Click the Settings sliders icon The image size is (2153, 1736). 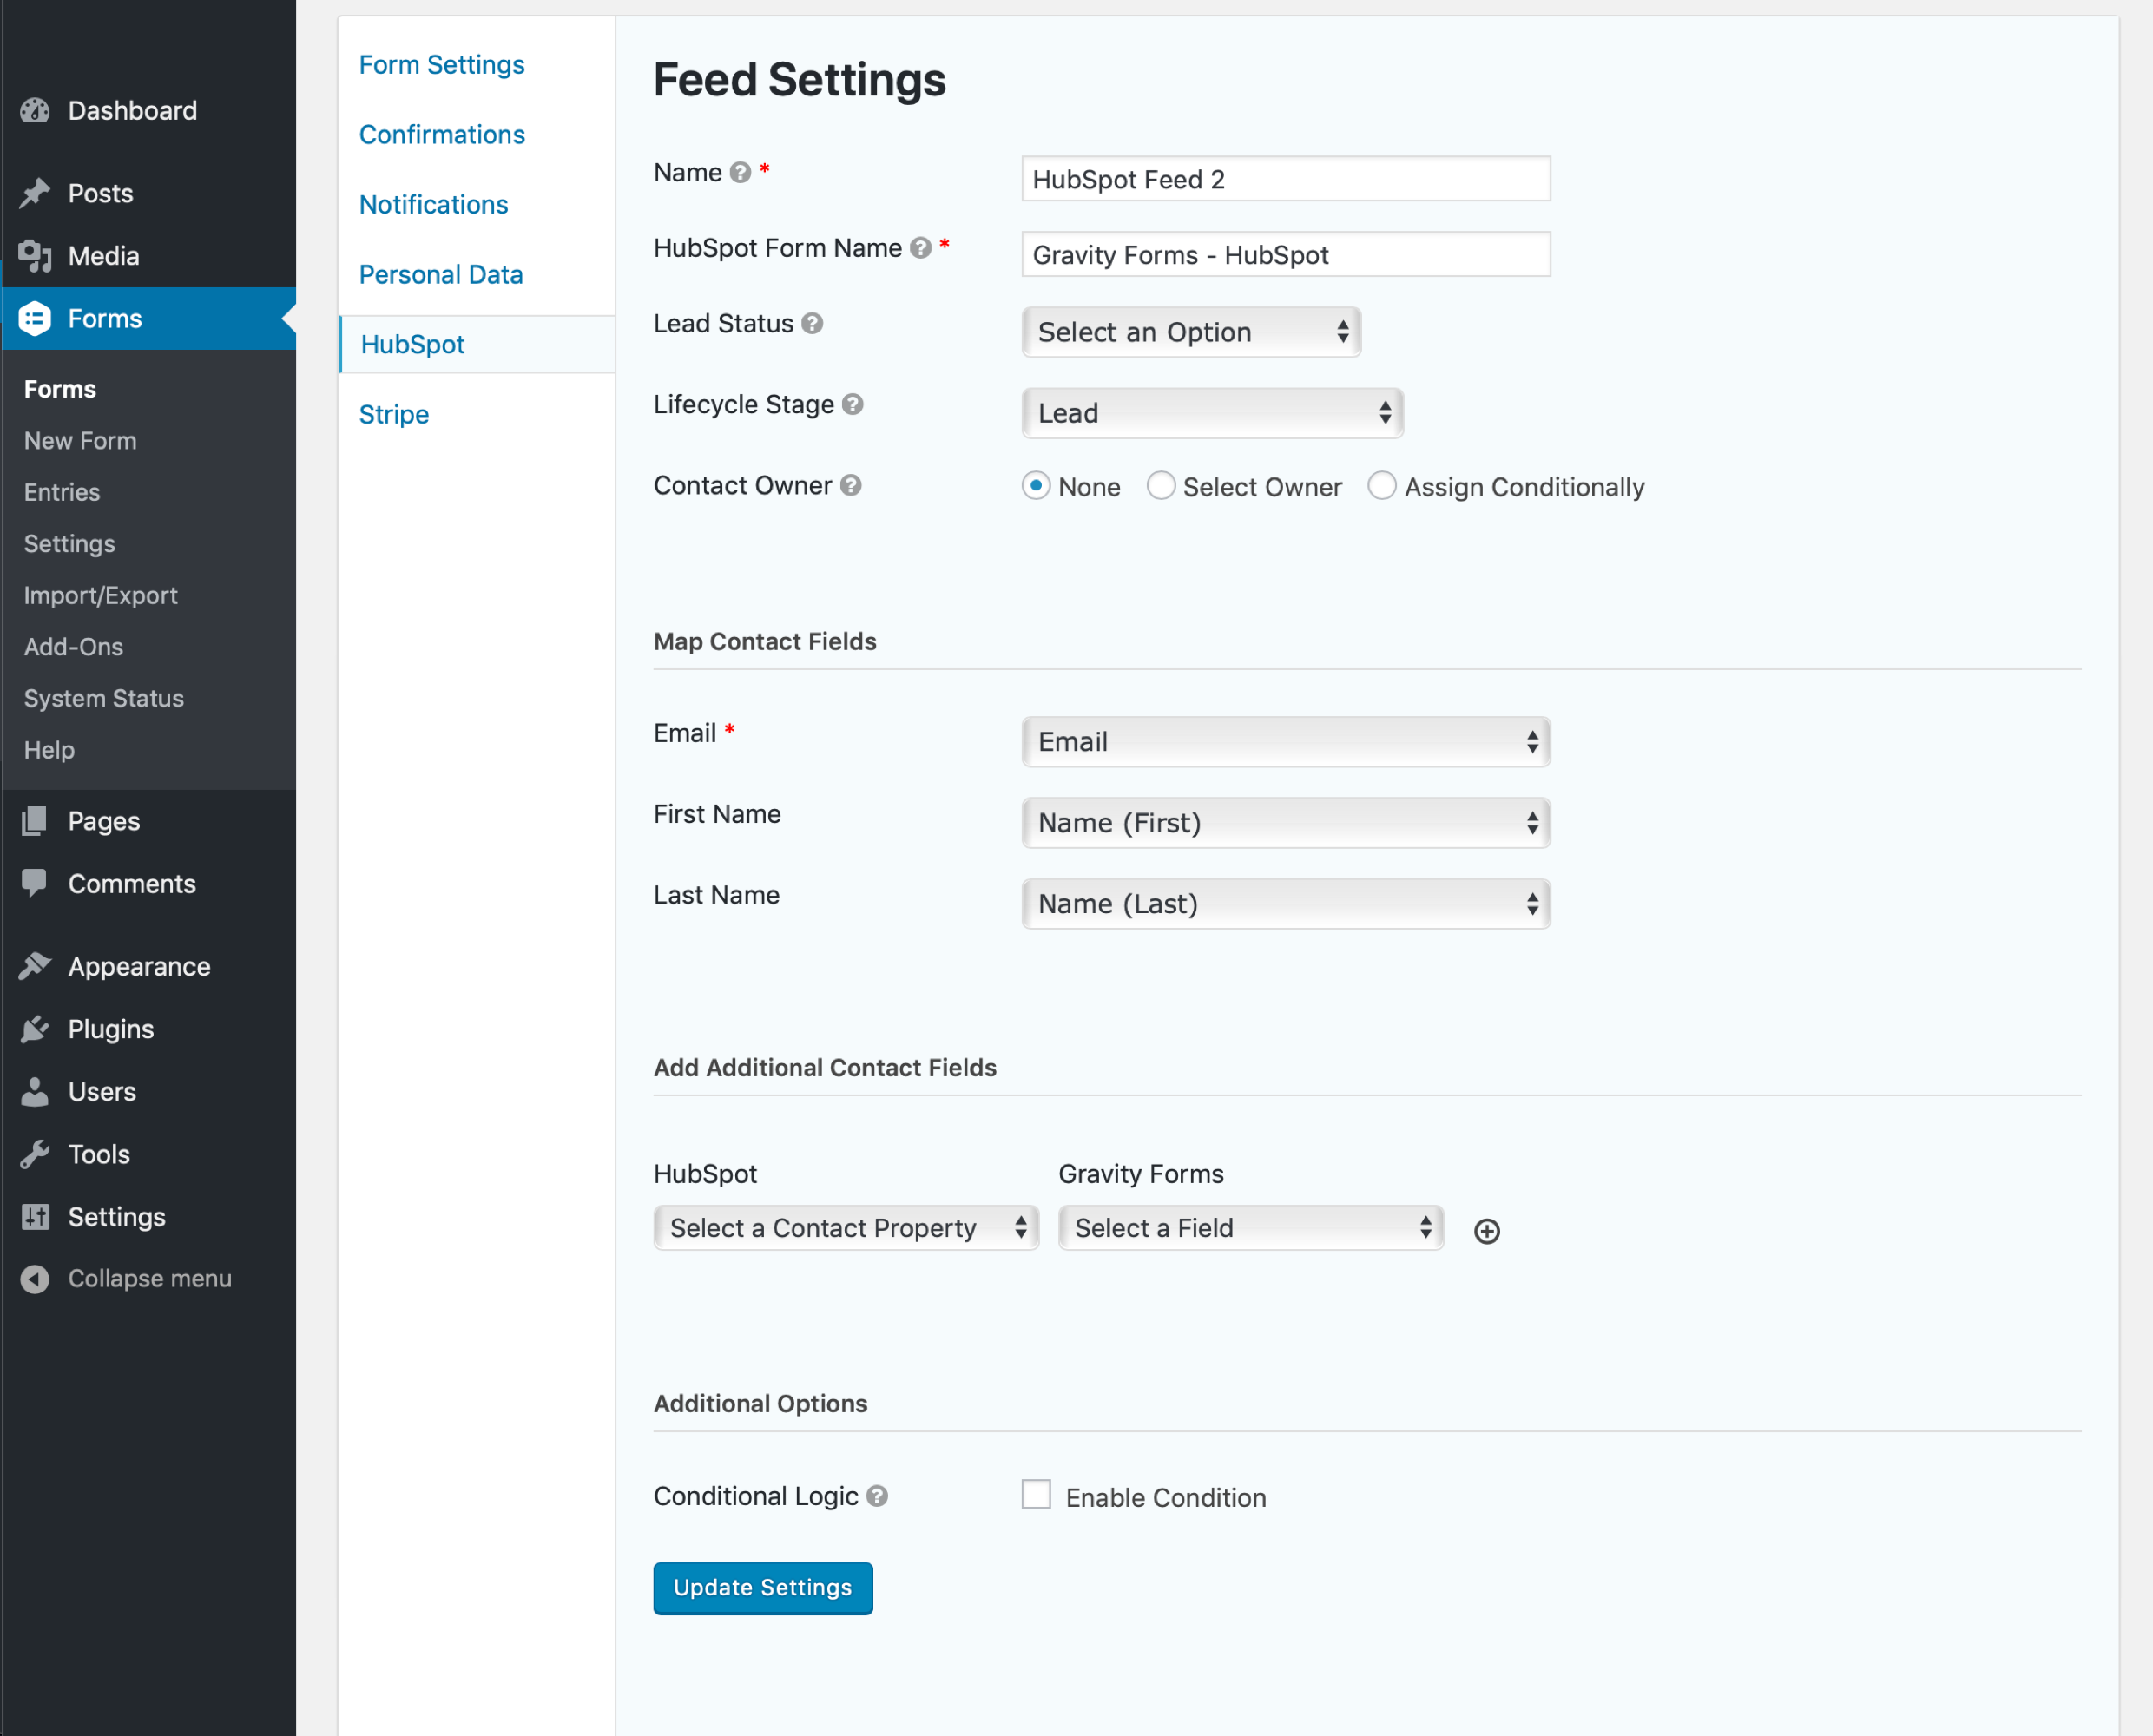[x=35, y=1217]
